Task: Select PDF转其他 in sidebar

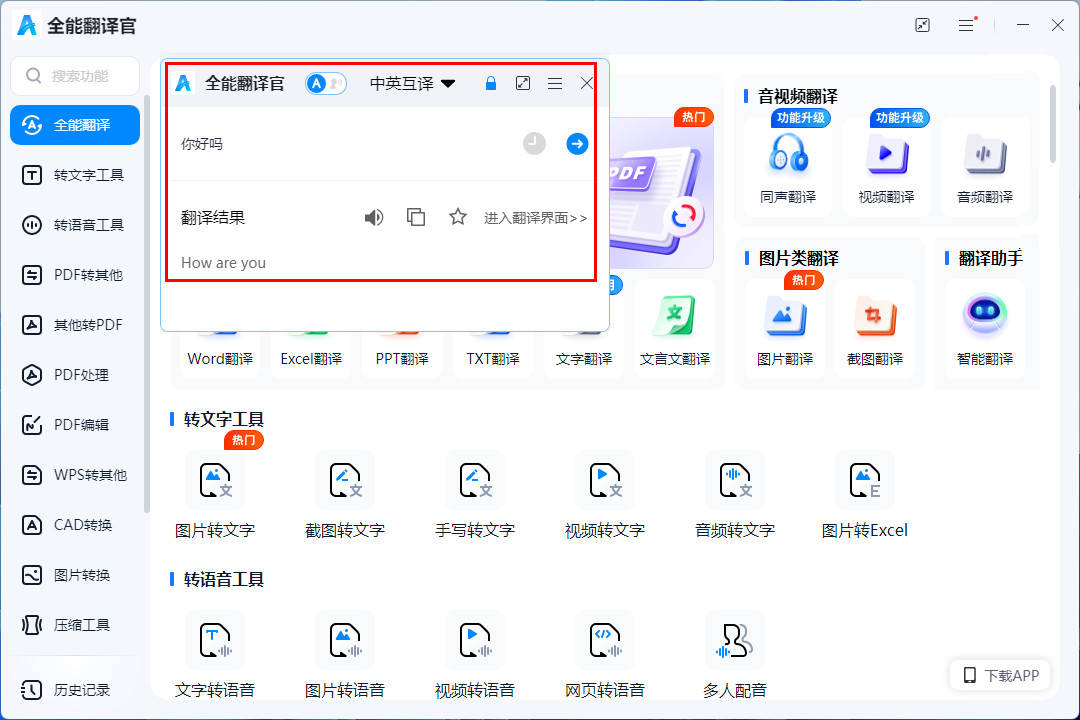Action: (75, 275)
